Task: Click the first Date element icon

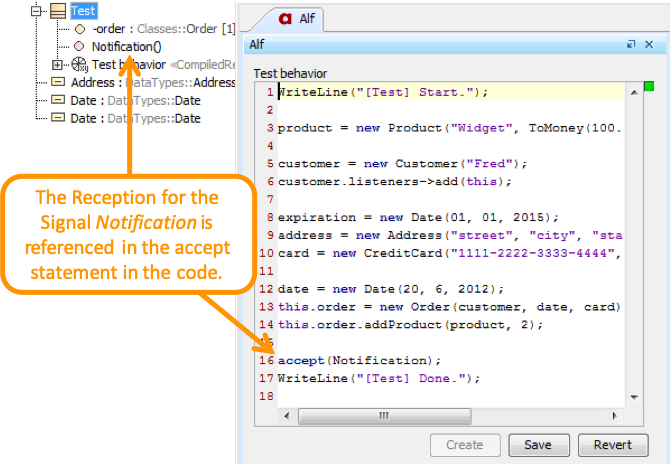Action: point(58,100)
